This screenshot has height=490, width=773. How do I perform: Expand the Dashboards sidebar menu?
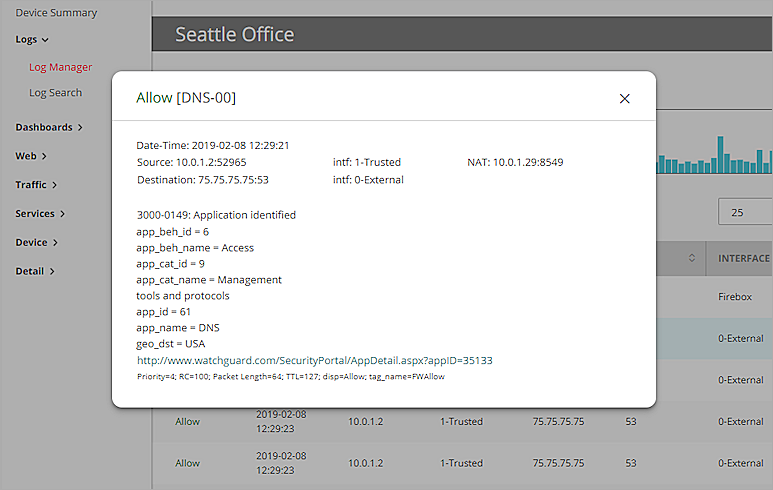48,127
